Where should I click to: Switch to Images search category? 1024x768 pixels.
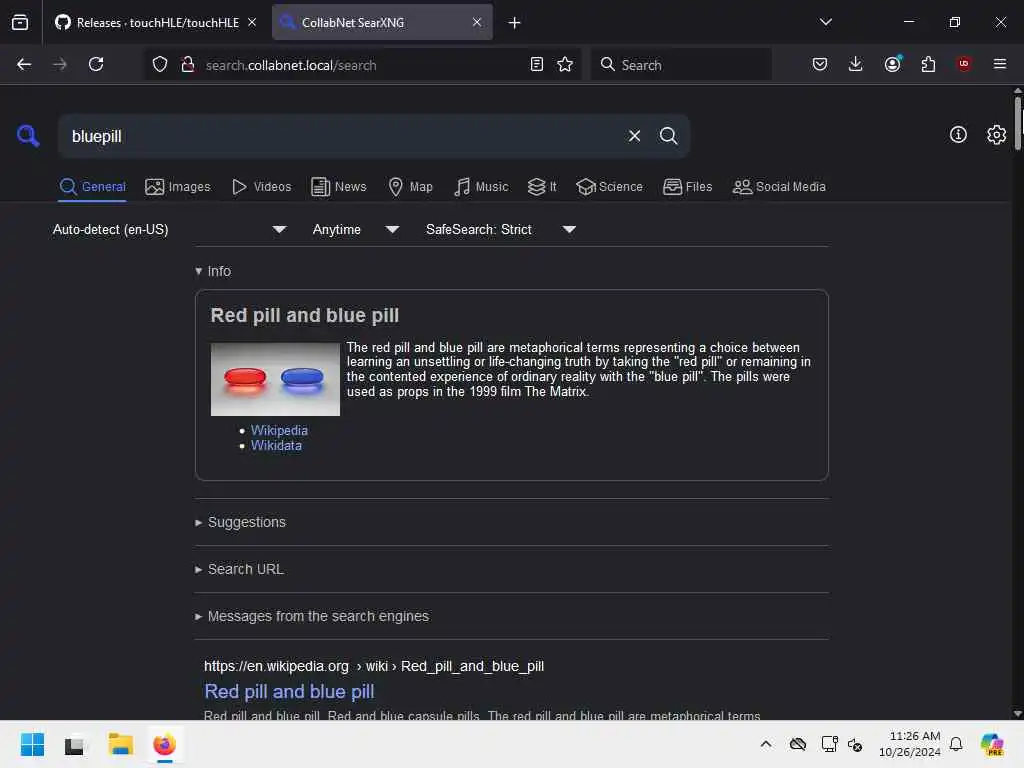178,187
